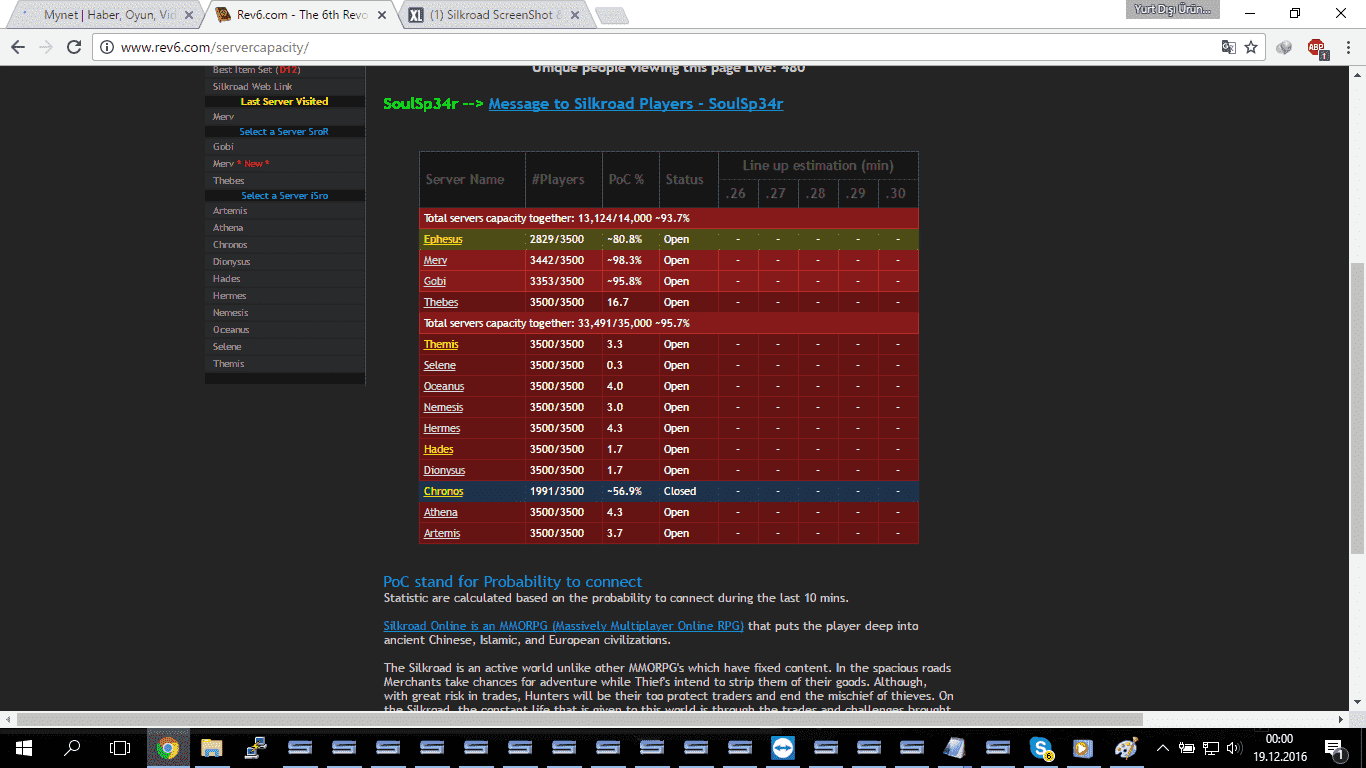This screenshot has width=1366, height=768.
Task: Switch to the Silkroad ScreenShot tab
Action: [495, 16]
